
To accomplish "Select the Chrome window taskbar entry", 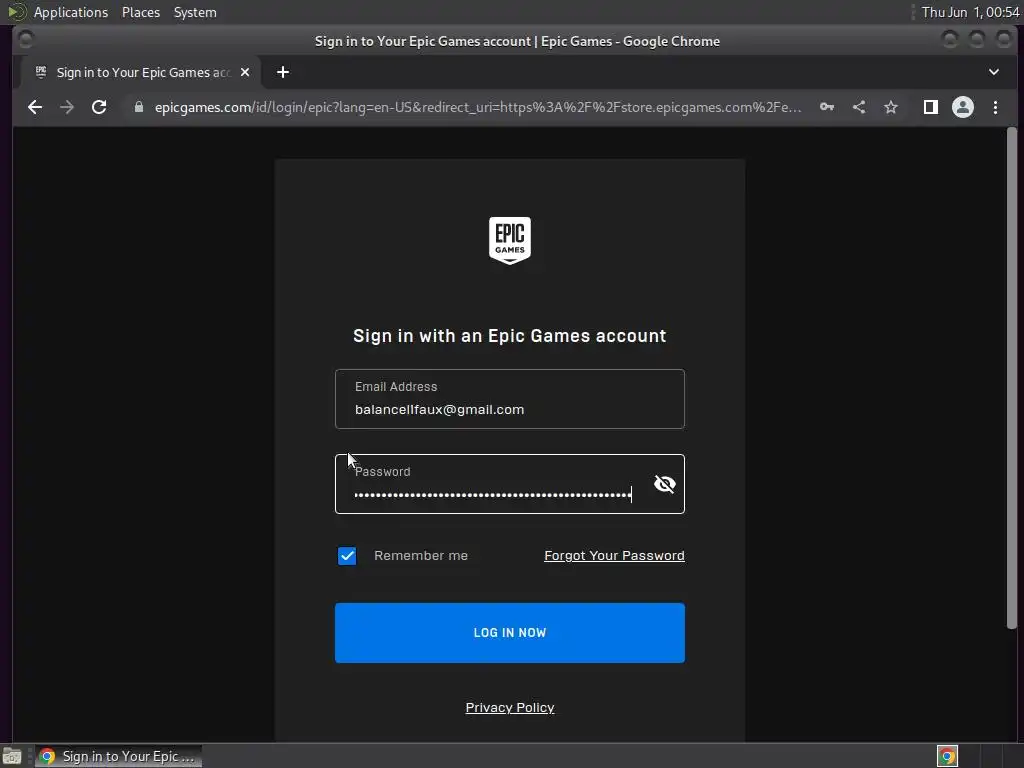I will pos(118,756).
